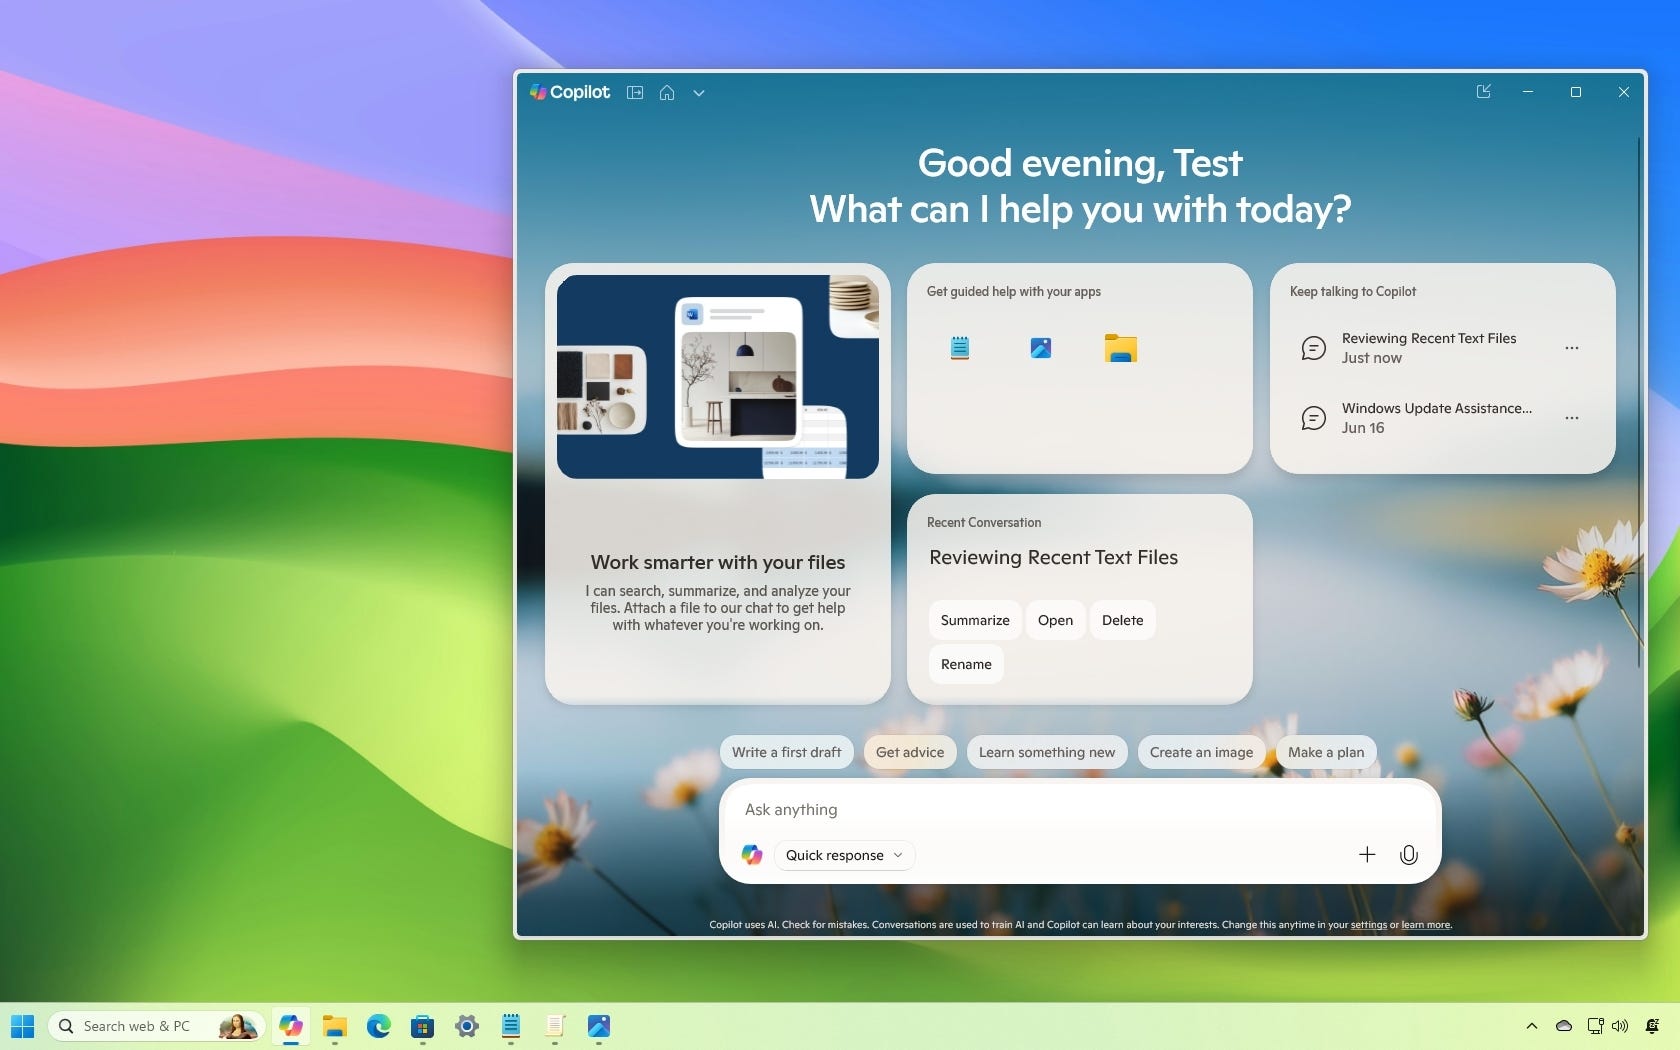Open the network status tray icon

pos(1595,1026)
